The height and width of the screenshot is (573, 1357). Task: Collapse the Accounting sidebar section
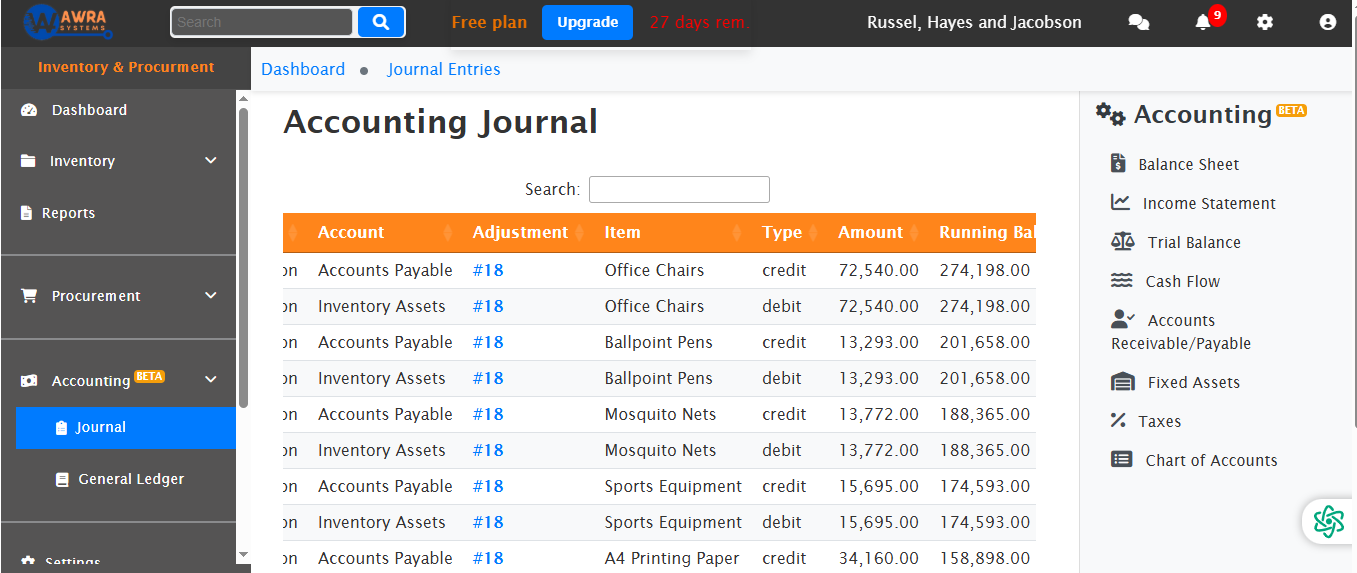[x=210, y=380]
